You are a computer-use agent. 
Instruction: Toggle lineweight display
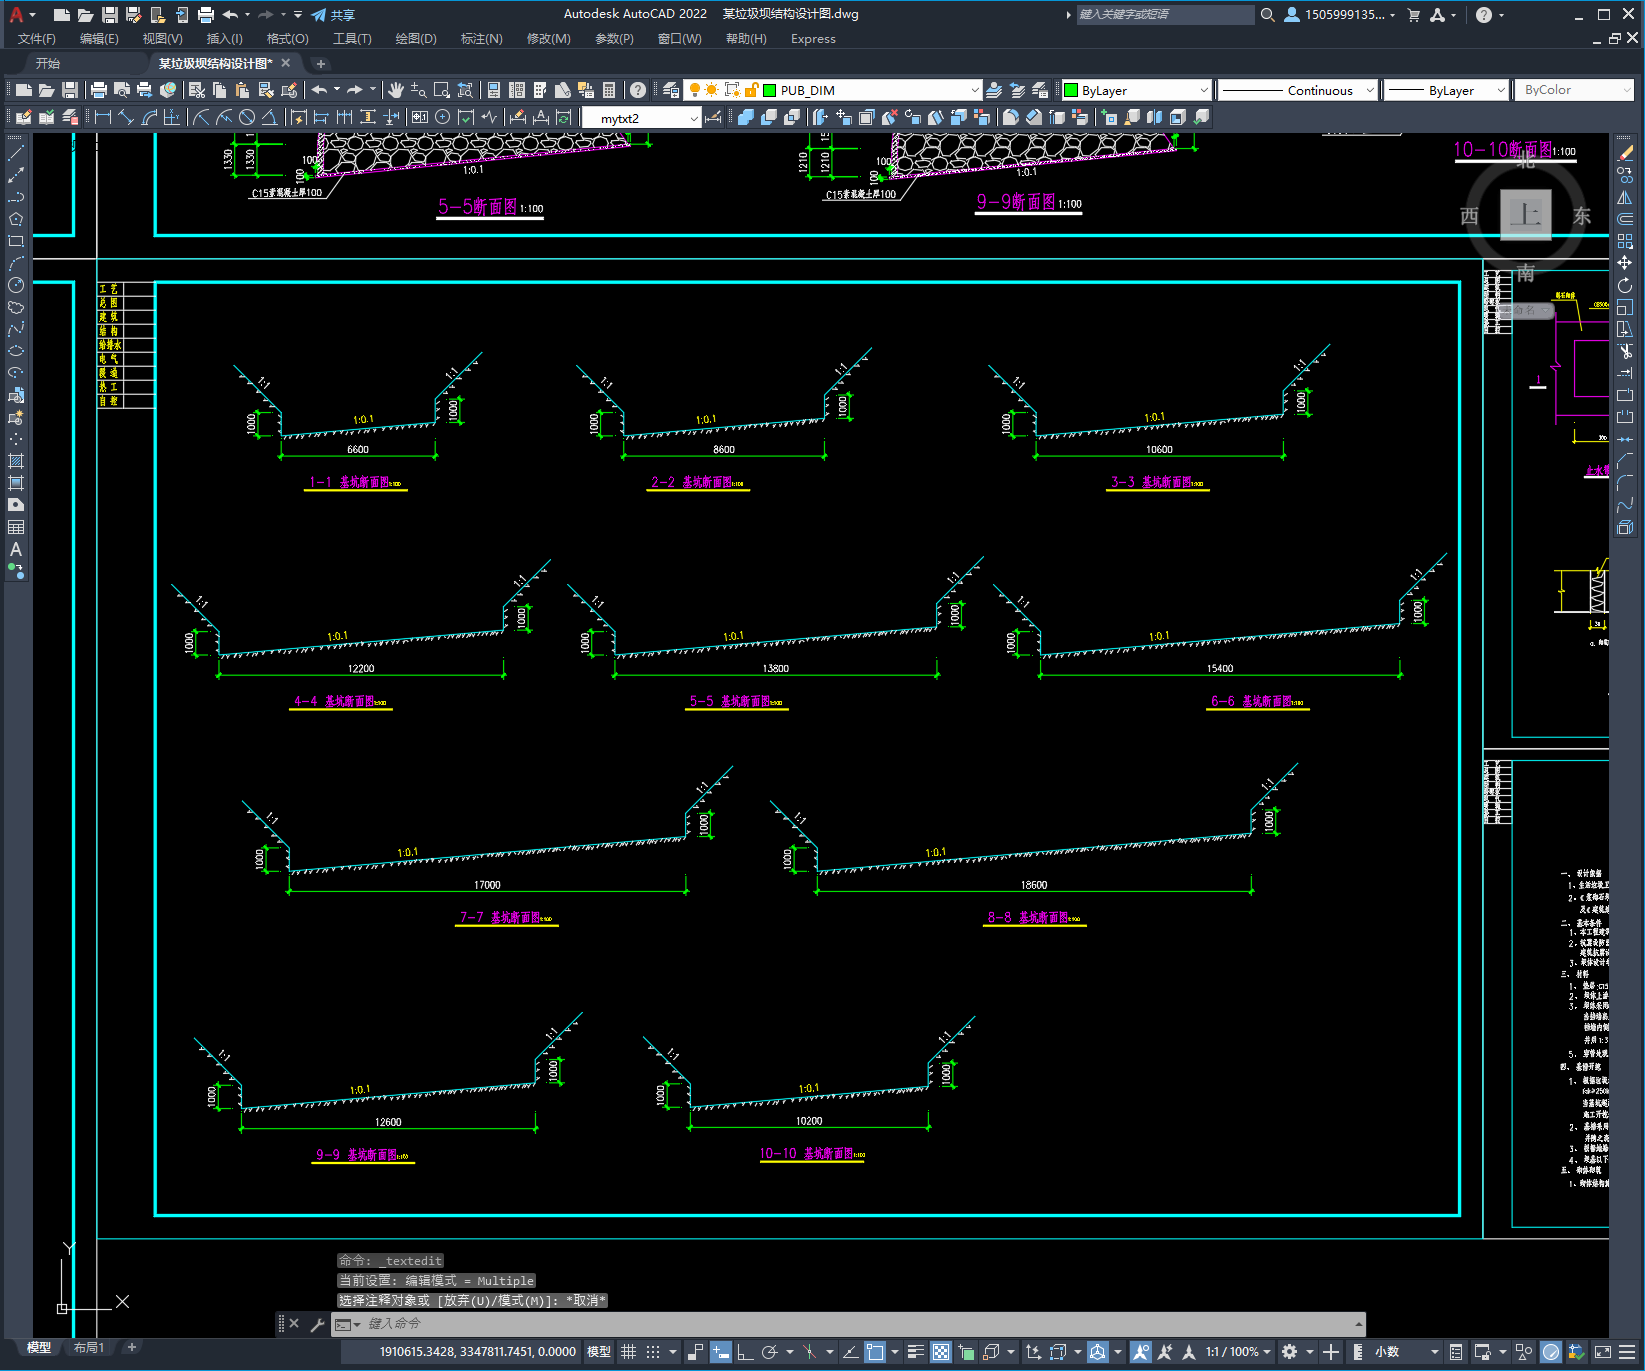[x=915, y=1352]
